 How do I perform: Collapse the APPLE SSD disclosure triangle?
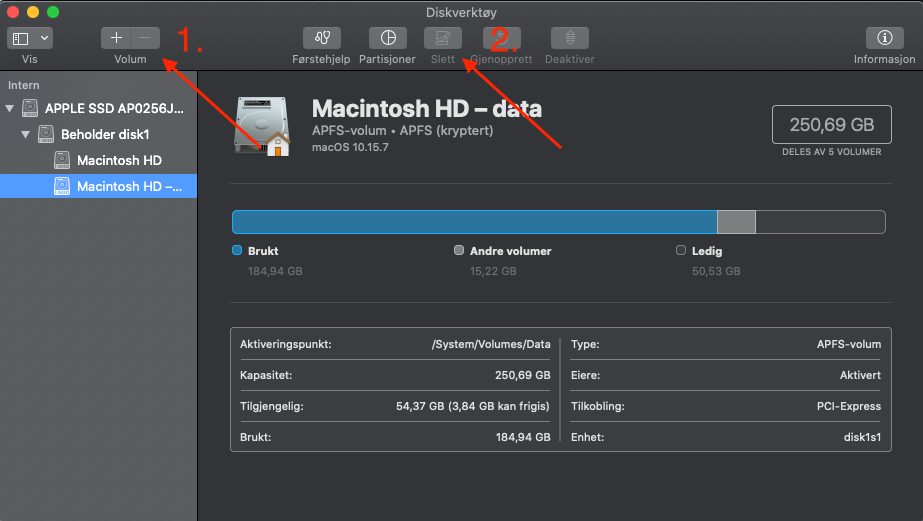coord(9,108)
